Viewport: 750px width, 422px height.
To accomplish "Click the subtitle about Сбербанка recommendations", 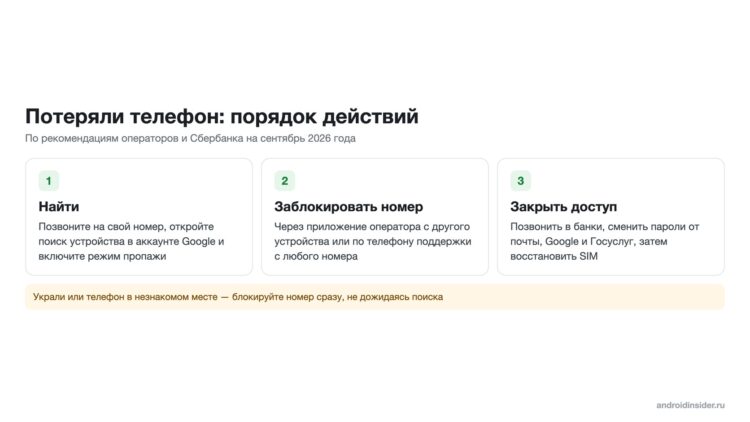I will pos(190,138).
